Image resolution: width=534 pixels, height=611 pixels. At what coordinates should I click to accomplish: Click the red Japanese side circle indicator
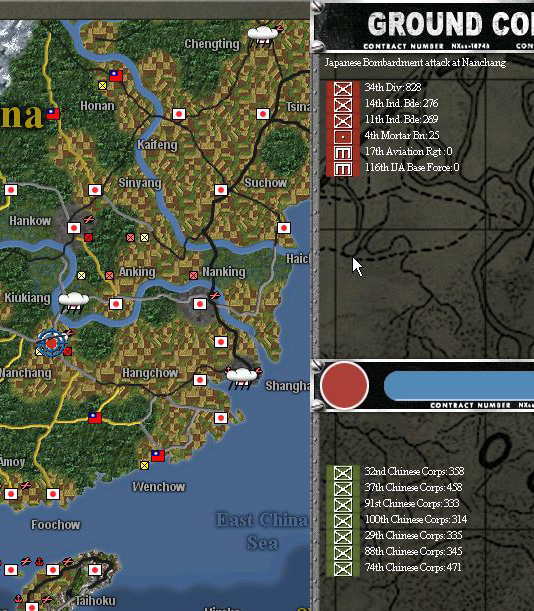344,385
